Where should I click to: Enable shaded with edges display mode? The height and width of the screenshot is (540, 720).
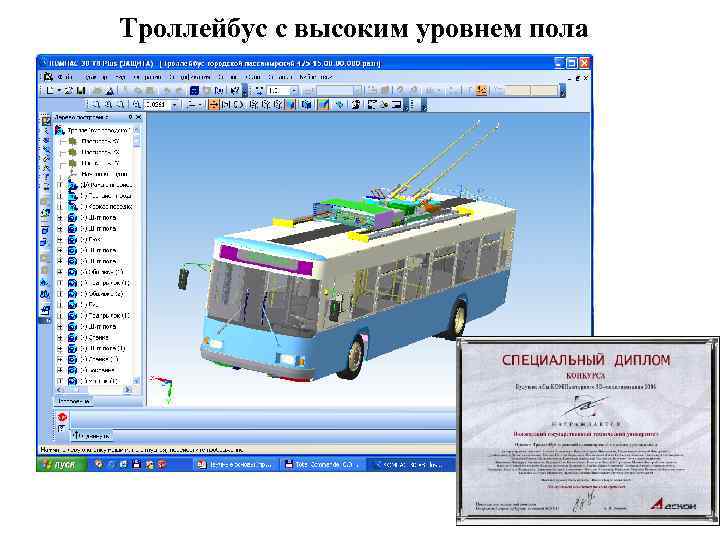click(x=306, y=105)
